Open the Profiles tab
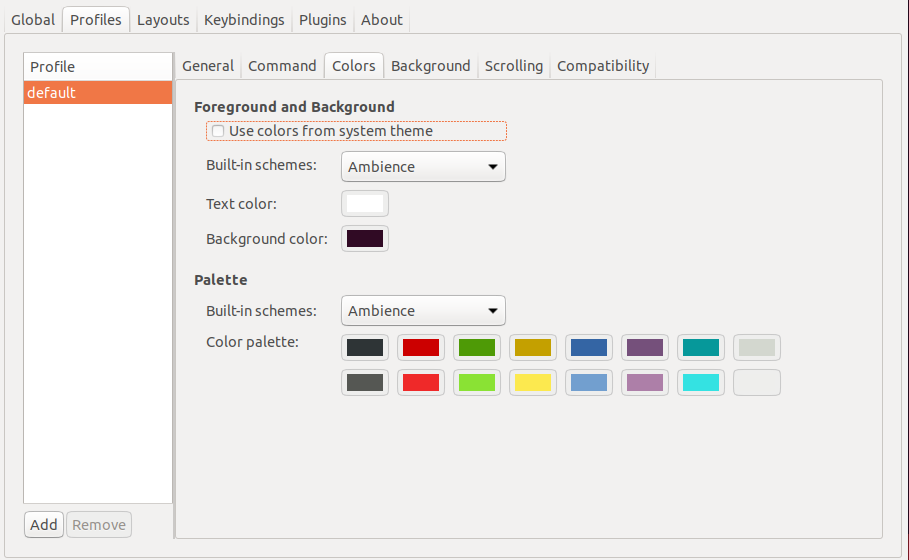 point(96,20)
